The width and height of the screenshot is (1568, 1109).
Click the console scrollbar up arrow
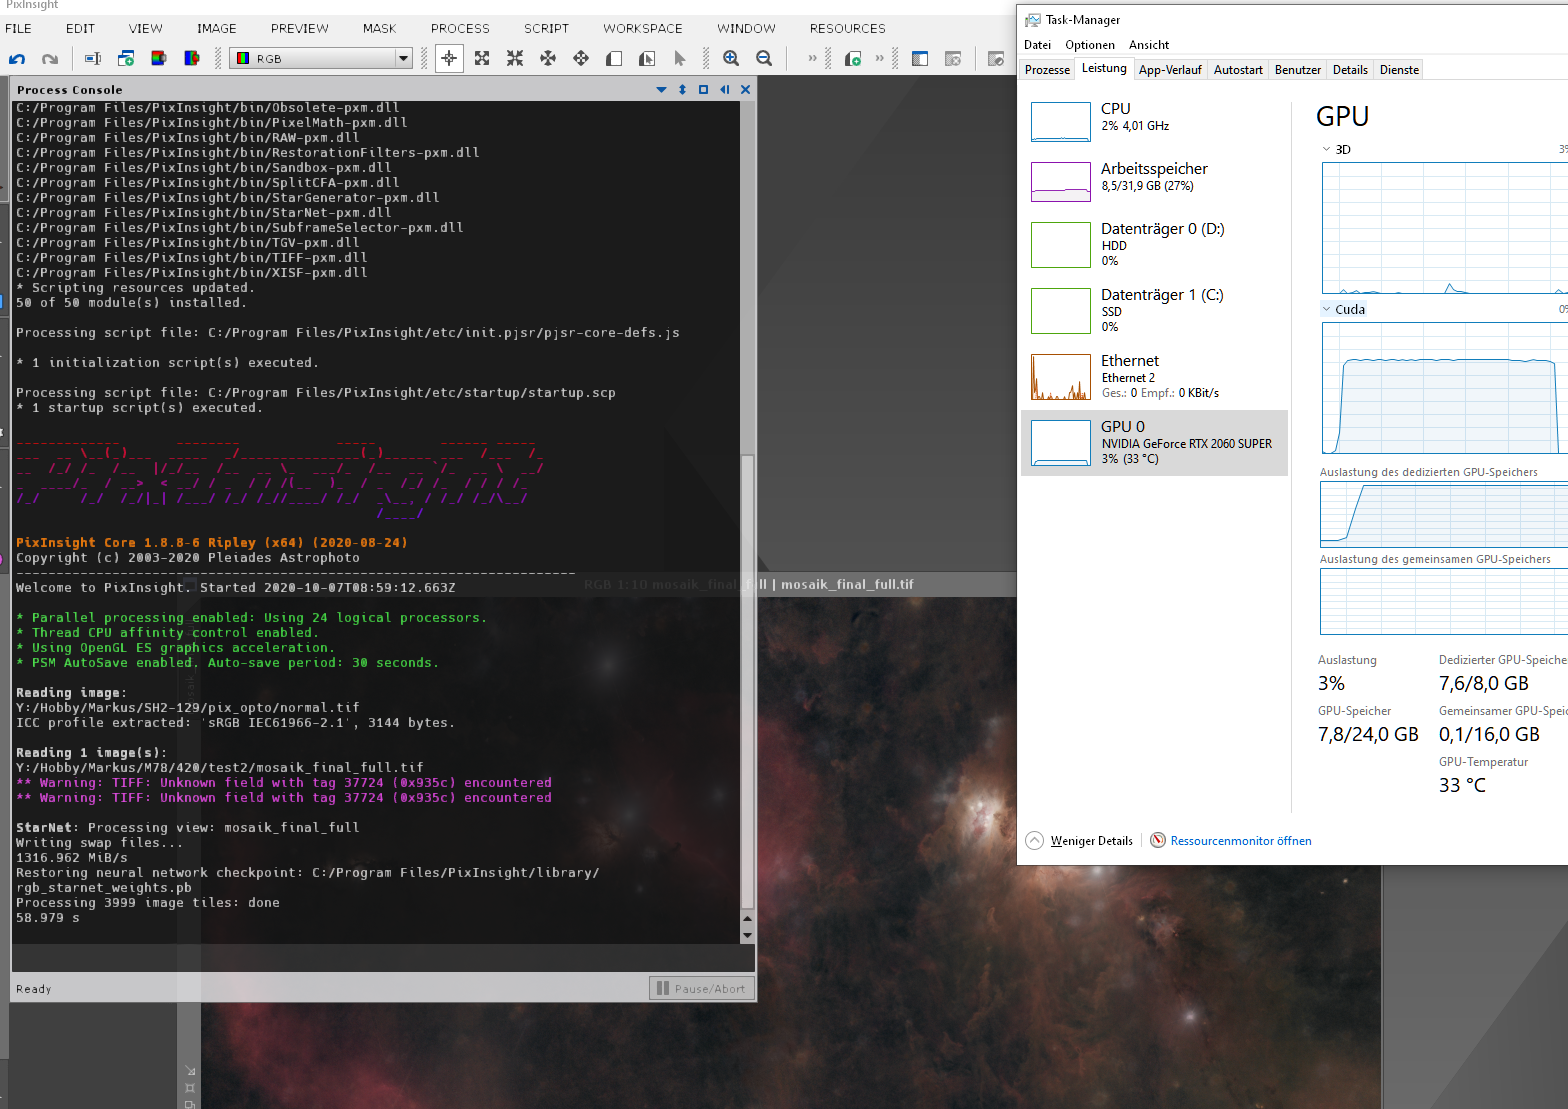click(x=747, y=918)
